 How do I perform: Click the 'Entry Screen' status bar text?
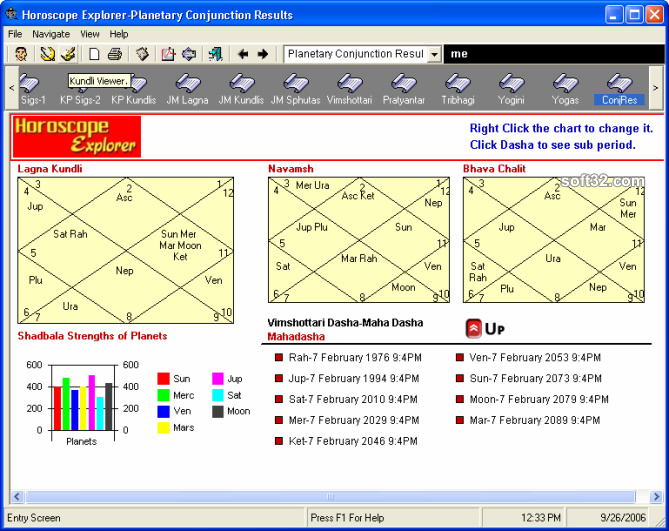(x=34, y=518)
